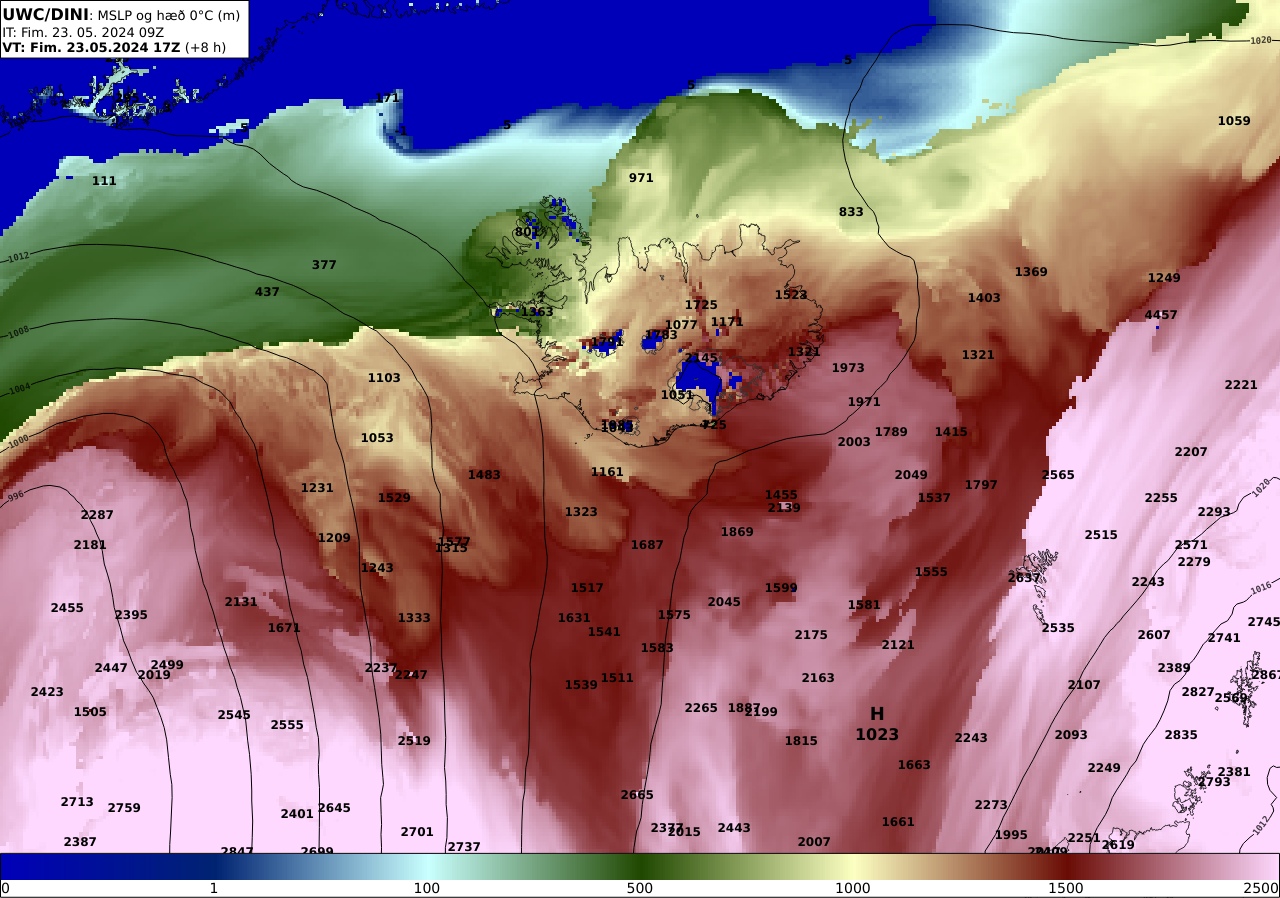
Task: Click the height value 1333
Action: click(414, 618)
